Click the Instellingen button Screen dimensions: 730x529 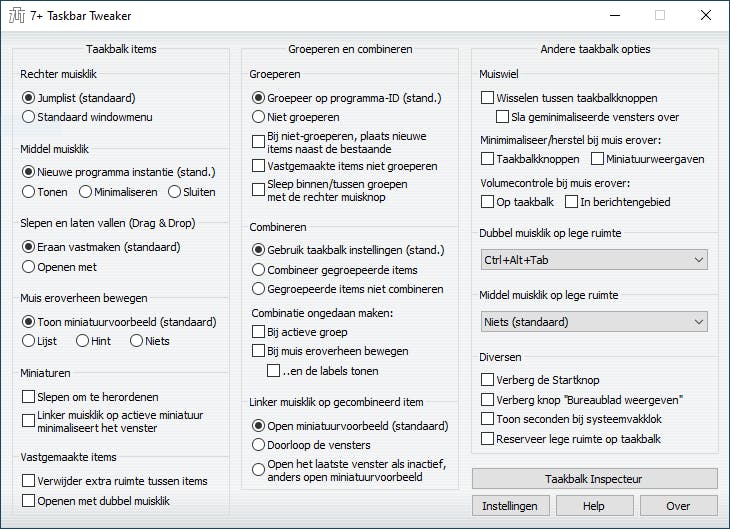pyautogui.click(x=509, y=506)
